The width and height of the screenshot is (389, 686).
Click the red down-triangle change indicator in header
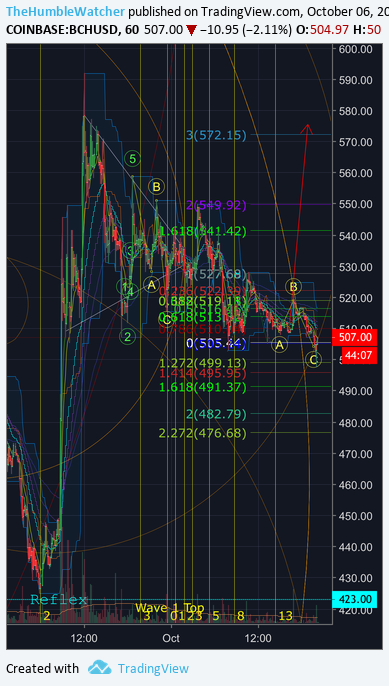pyautogui.click(x=191, y=30)
